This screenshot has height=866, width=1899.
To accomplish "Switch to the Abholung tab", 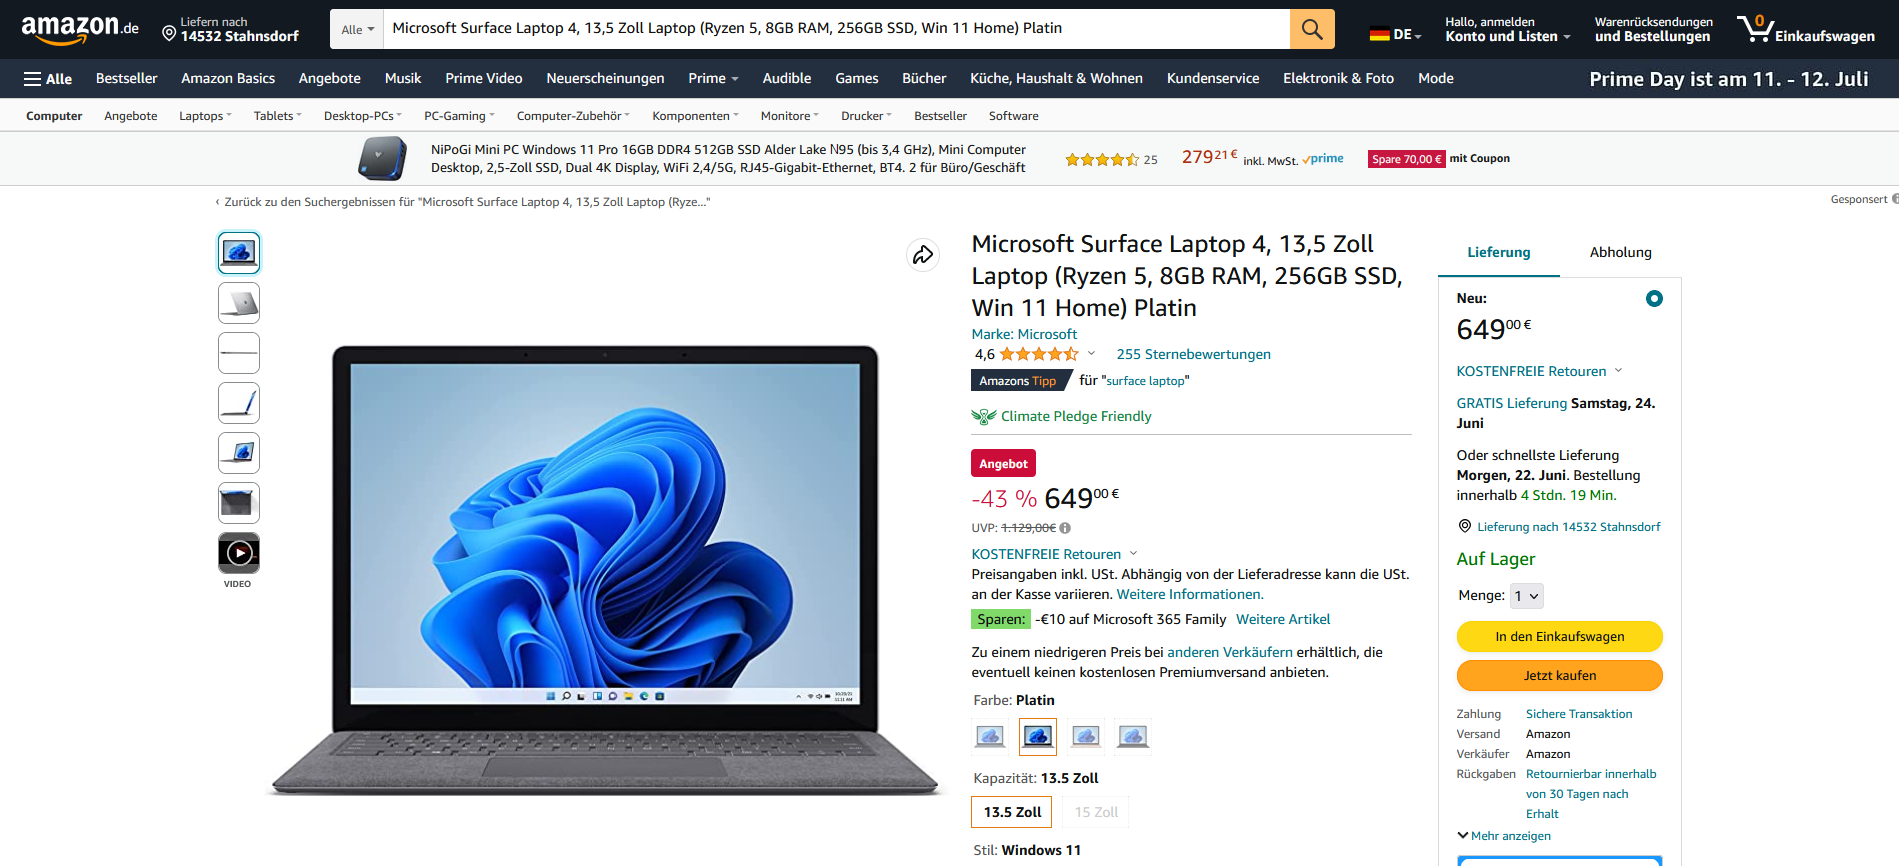I will pyautogui.click(x=1620, y=253).
